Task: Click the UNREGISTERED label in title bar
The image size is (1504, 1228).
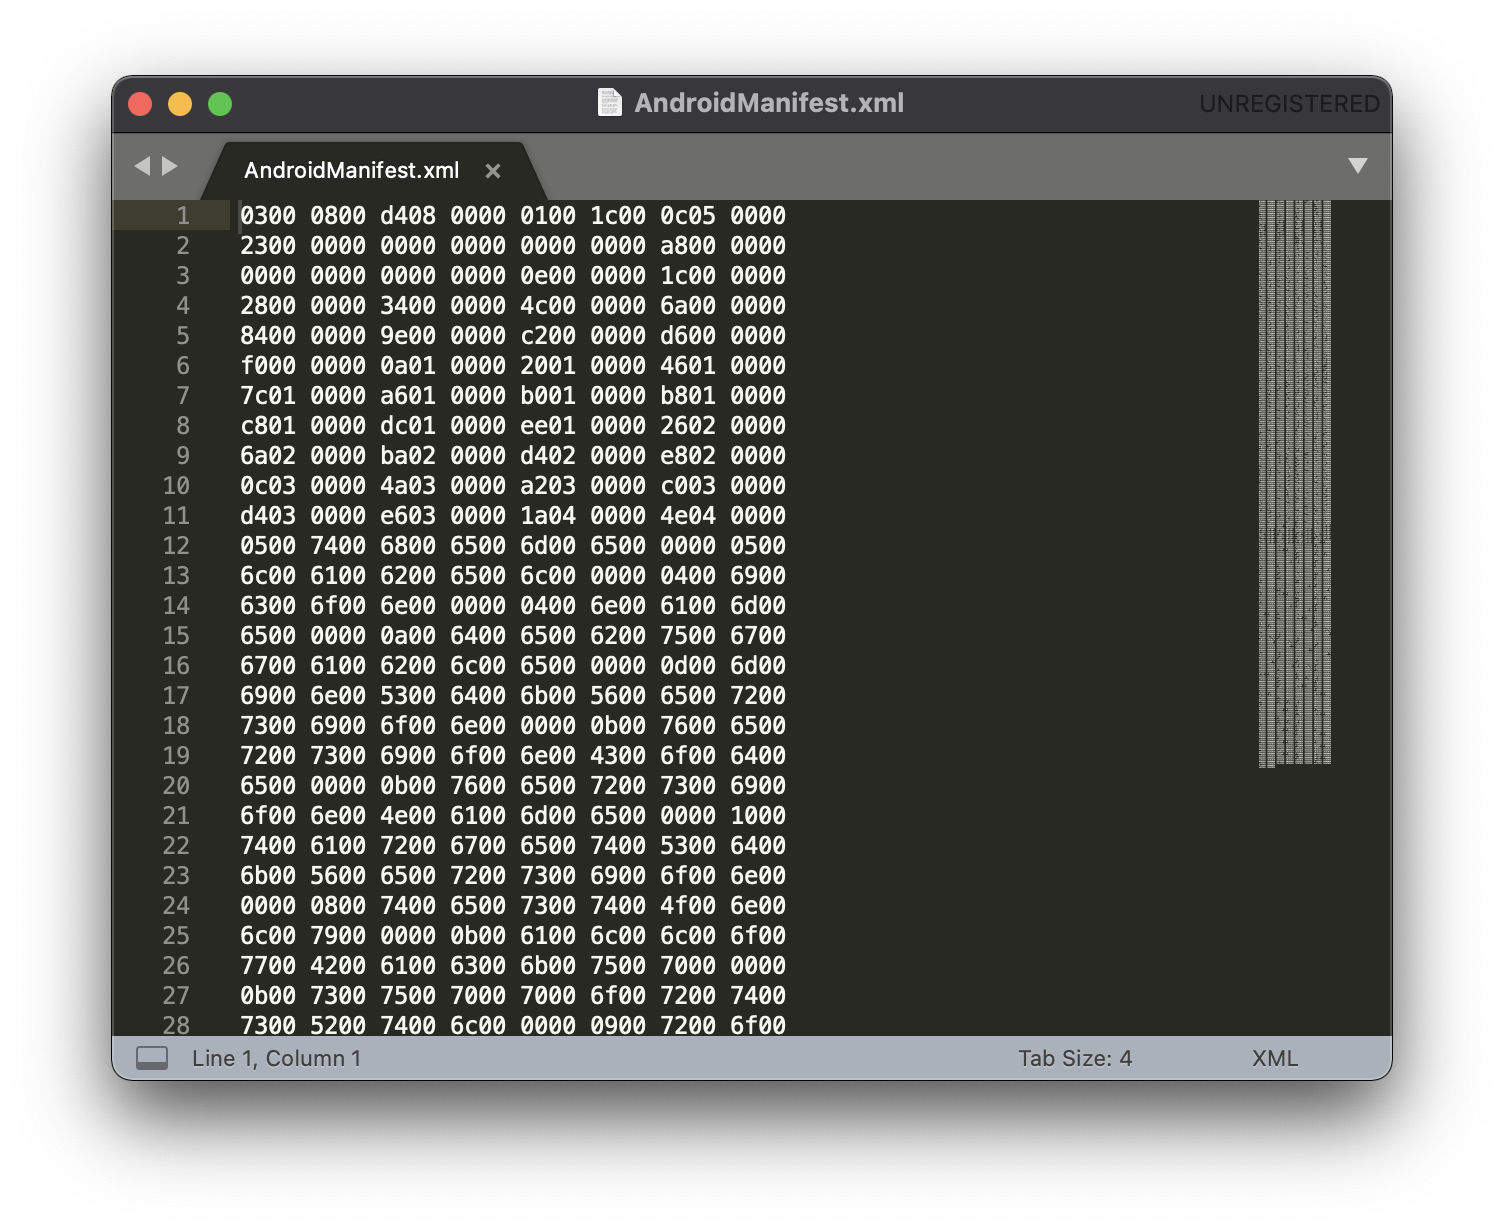Action: click(x=1289, y=103)
